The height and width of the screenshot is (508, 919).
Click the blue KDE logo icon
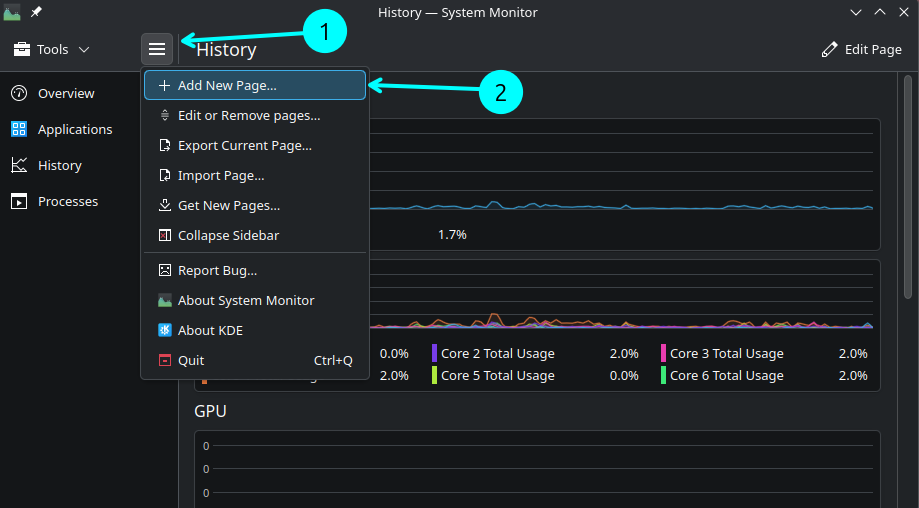(165, 330)
